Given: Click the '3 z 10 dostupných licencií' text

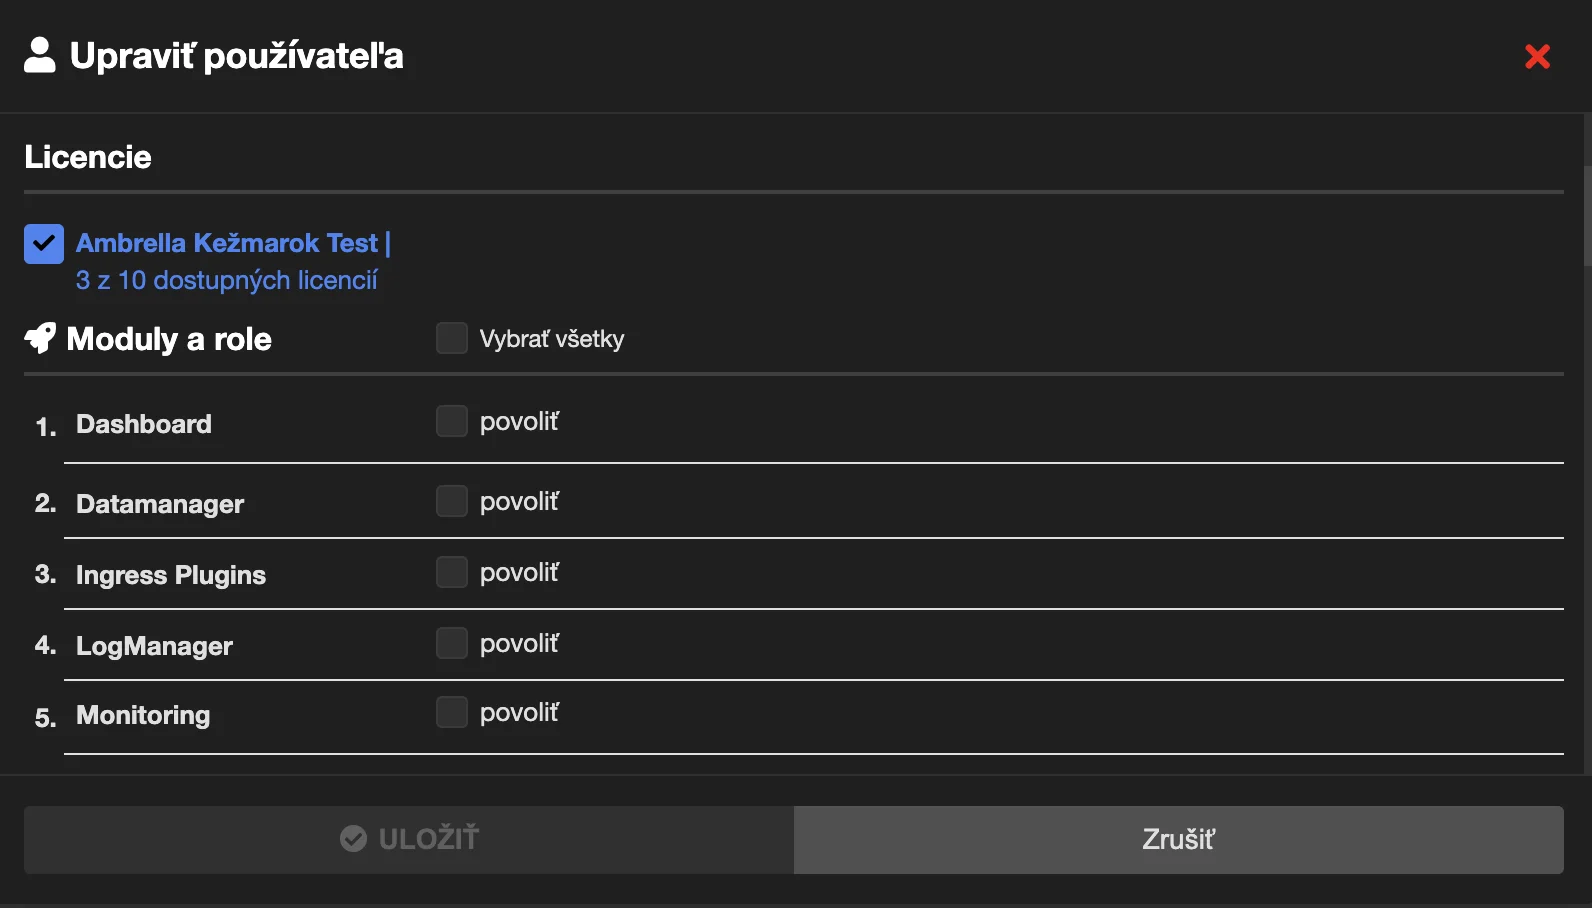Looking at the screenshot, I should coord(227,280).
